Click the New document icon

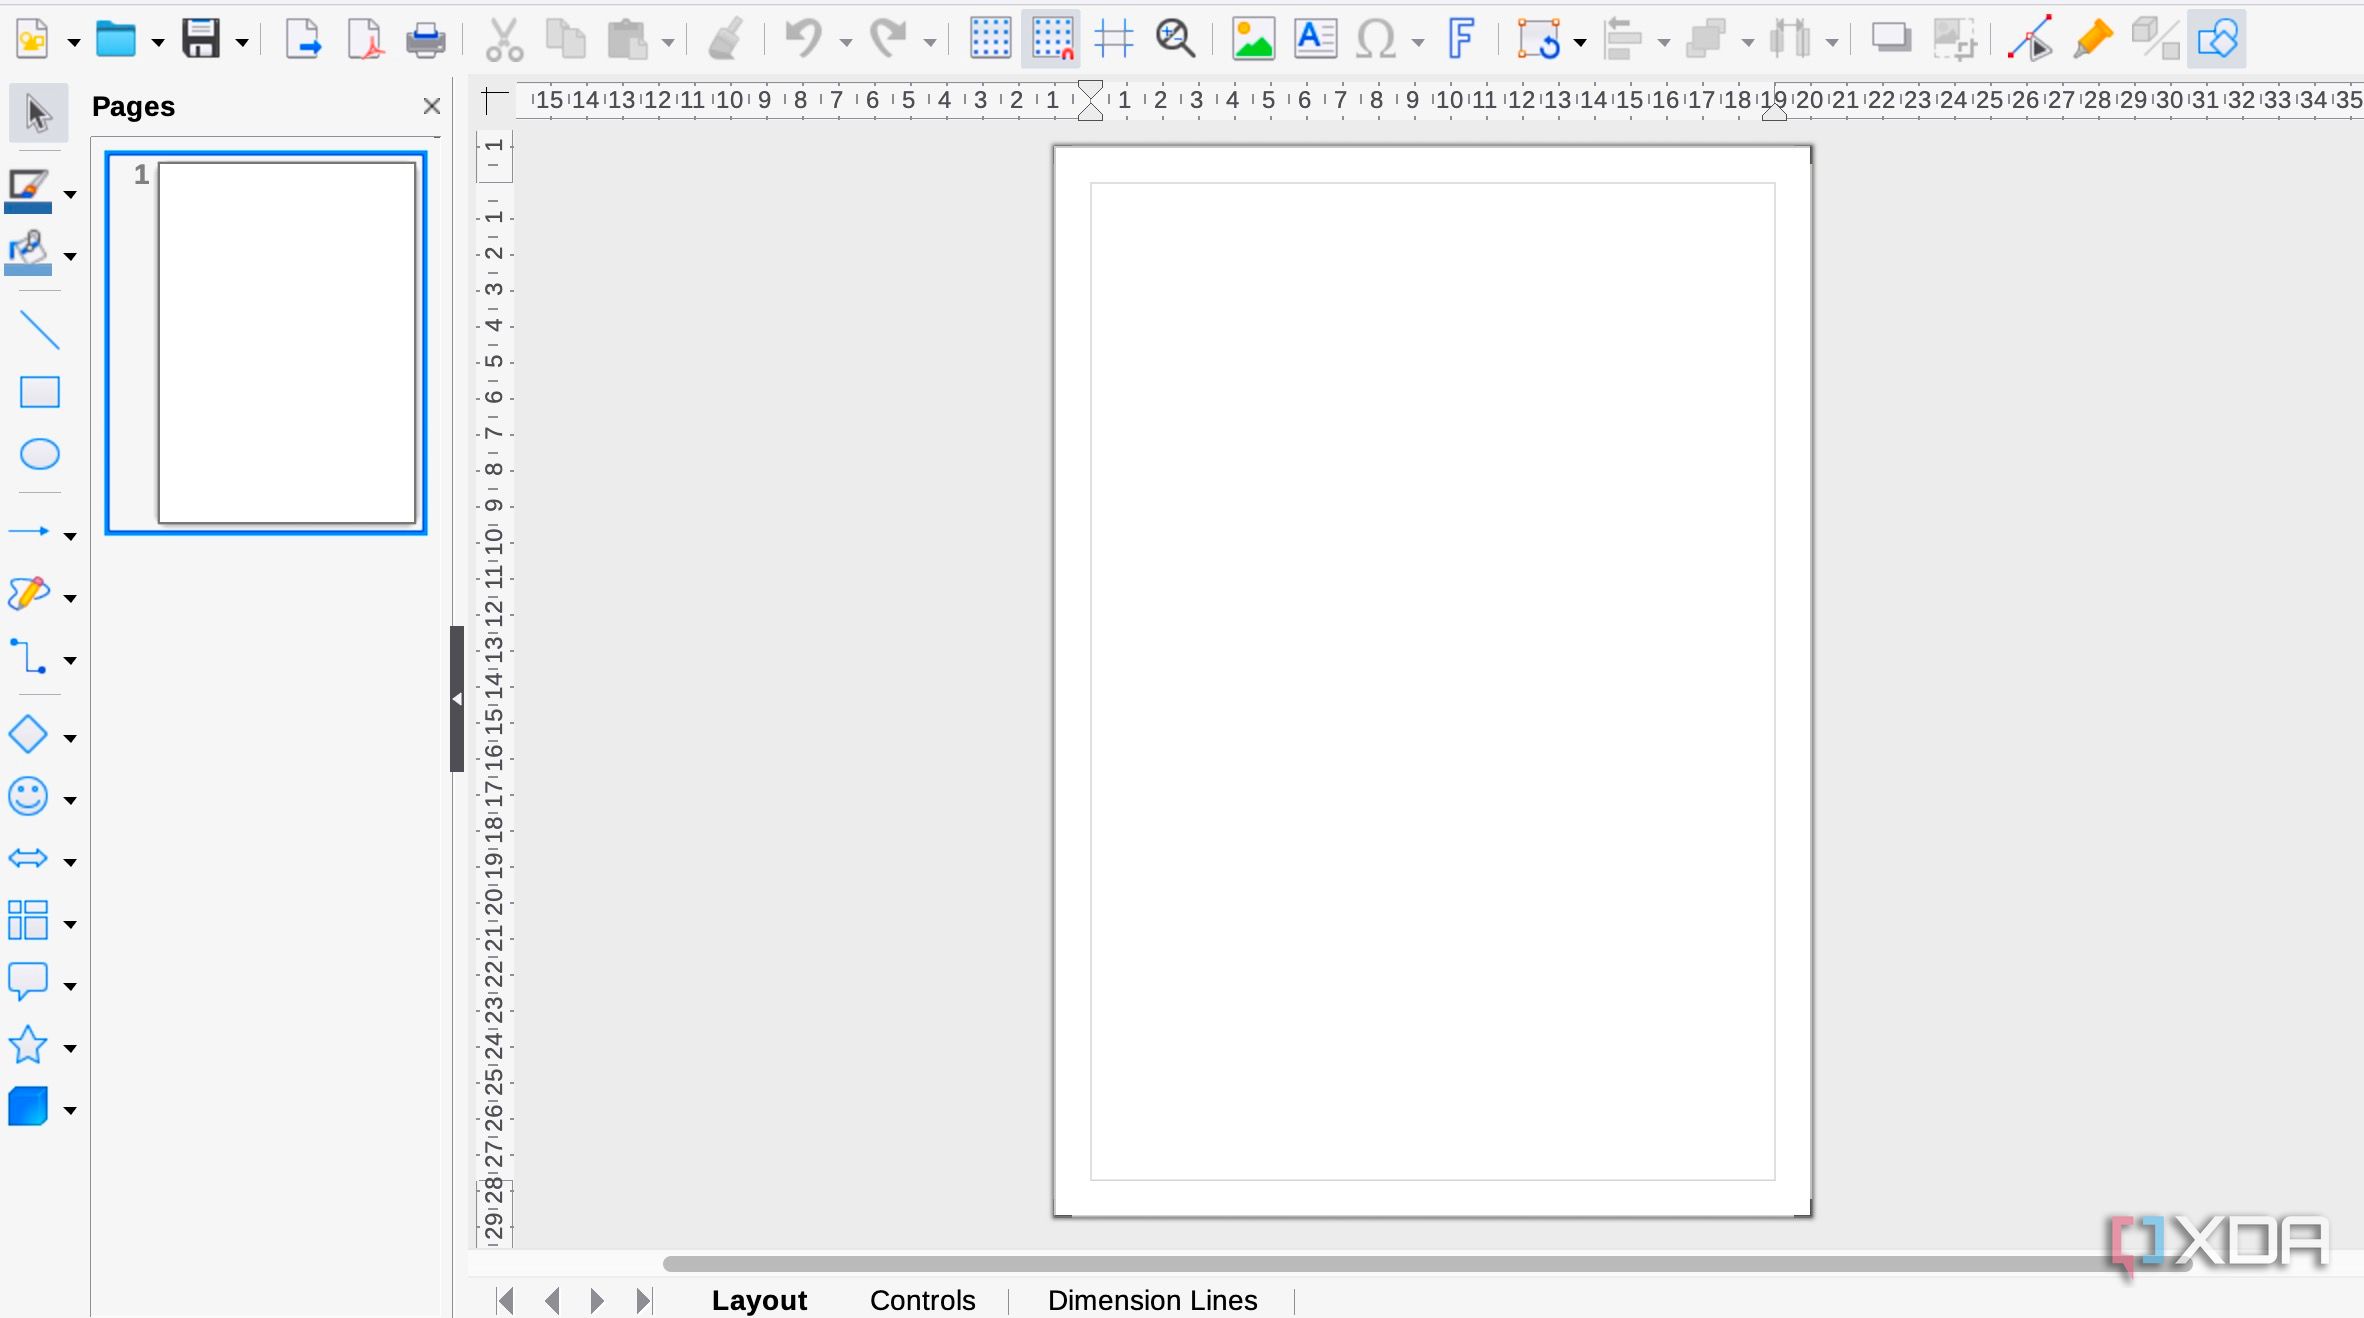[x=33, y=39]
